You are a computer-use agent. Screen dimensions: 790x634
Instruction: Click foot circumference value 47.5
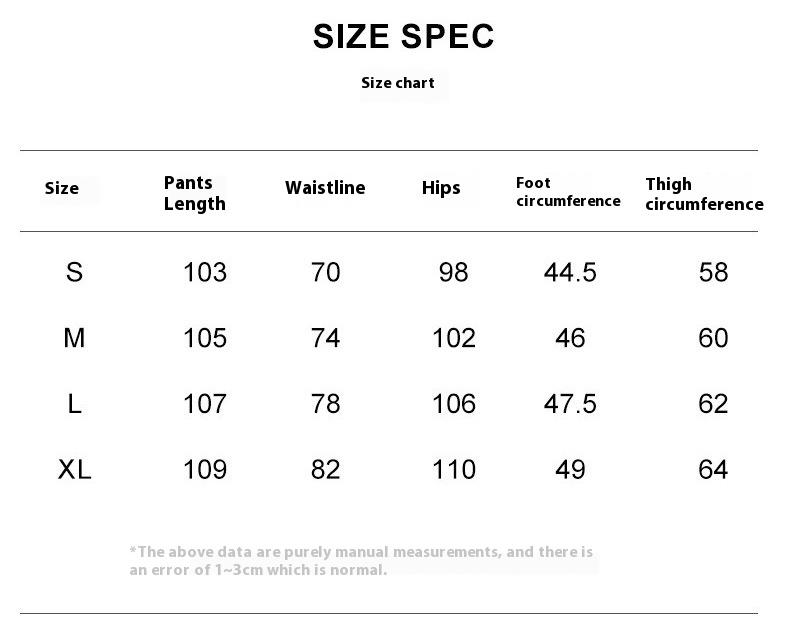(x=570, y=404)
